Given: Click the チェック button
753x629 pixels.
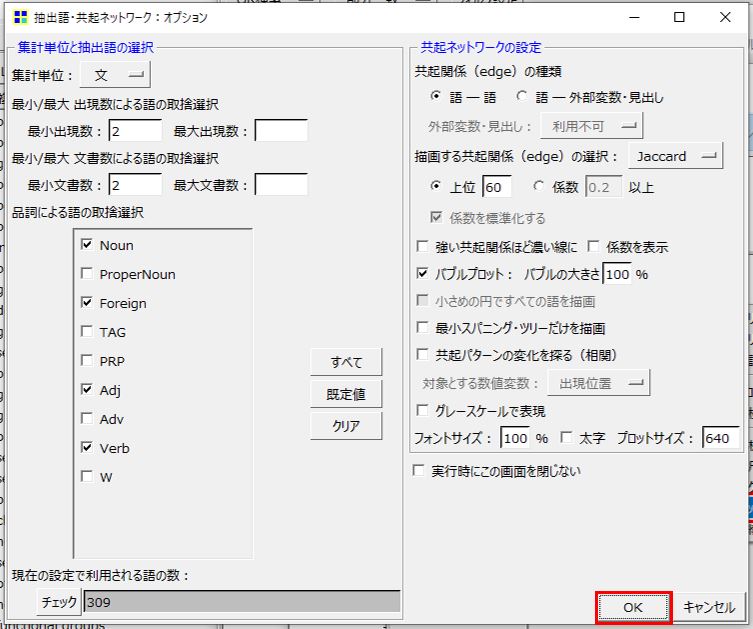Looking at the screenshot, I should 59,602.
